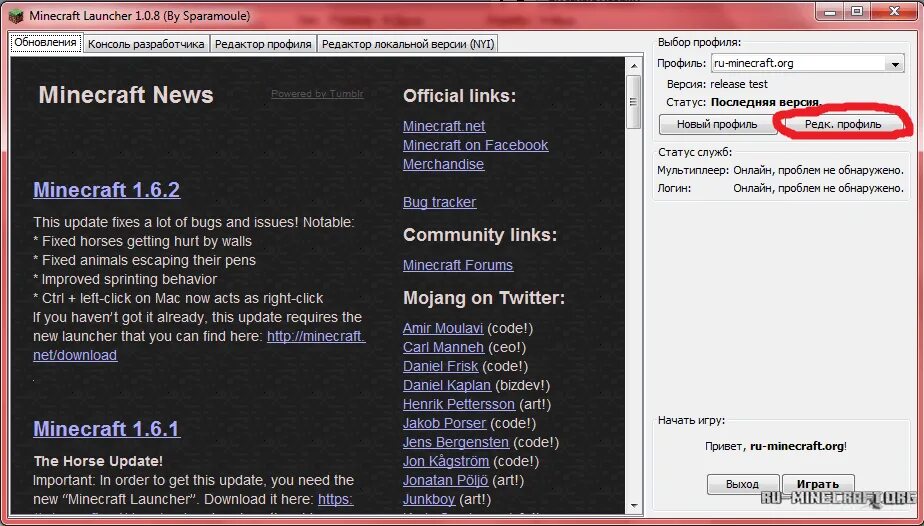This screenshot has height=526, width=924.
Task: Open the Minecraft.net official link
Action: coord(444,126)
